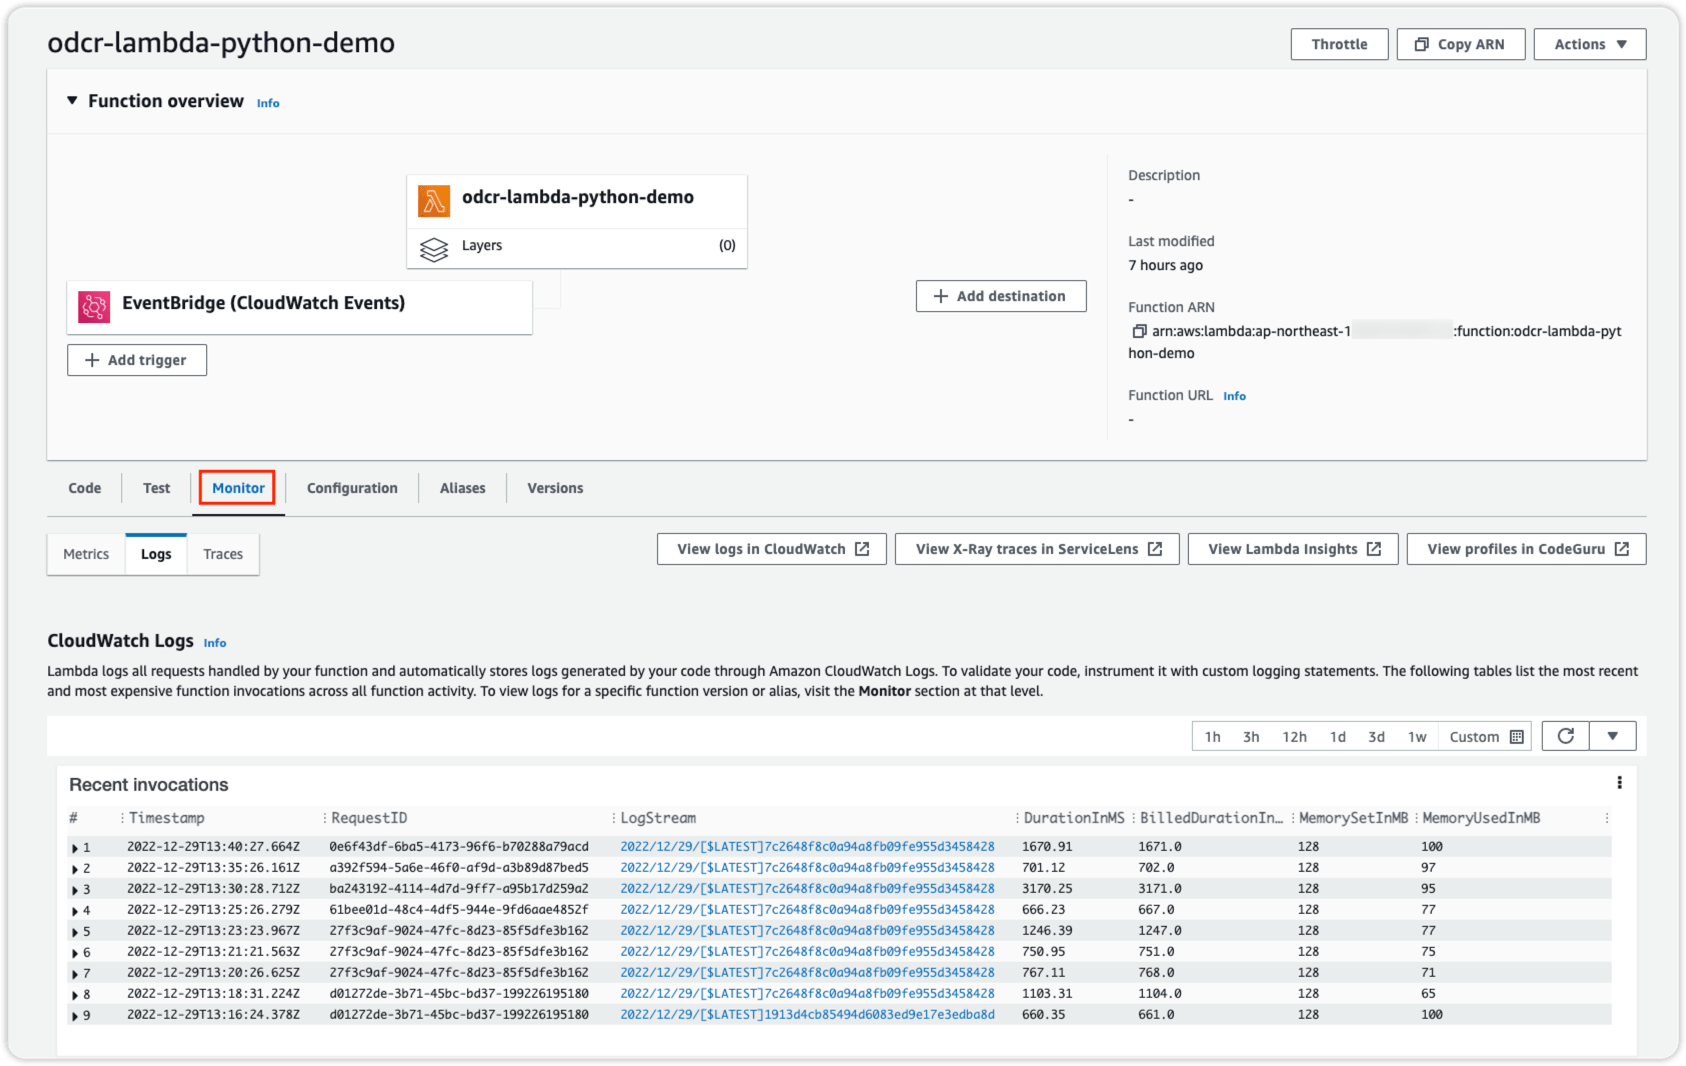
Task: Click the DurationInMS column header
Action: pyautogui.click(x=1074, y=818)
